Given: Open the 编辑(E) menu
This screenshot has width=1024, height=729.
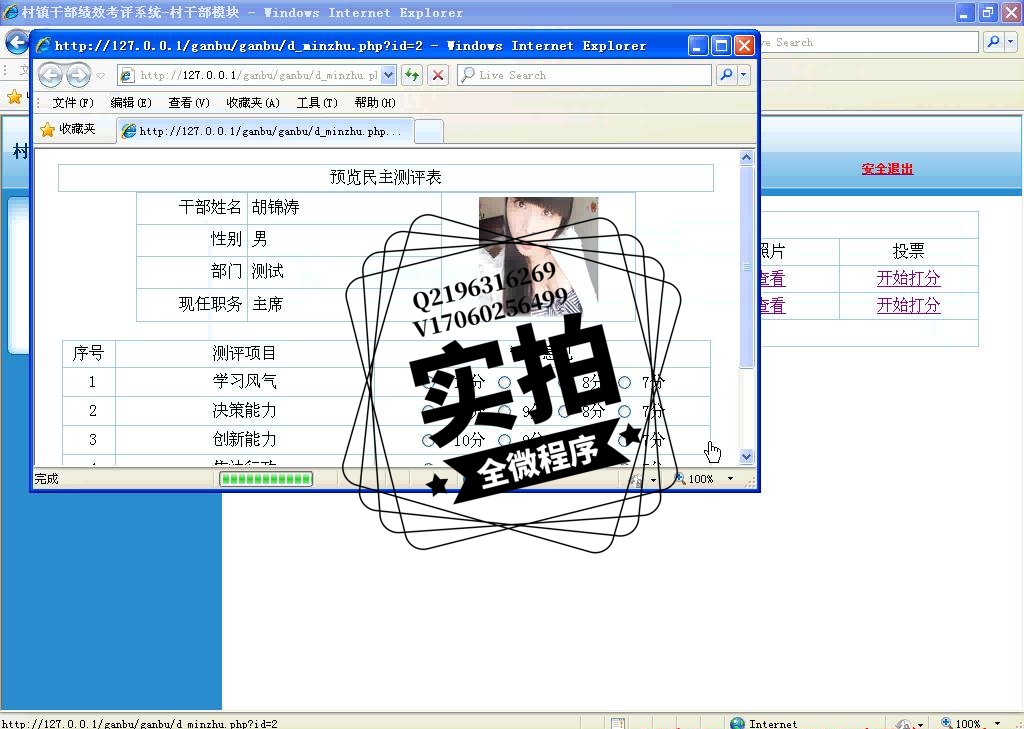Looking at the screenshot, I should click(131, 103).
